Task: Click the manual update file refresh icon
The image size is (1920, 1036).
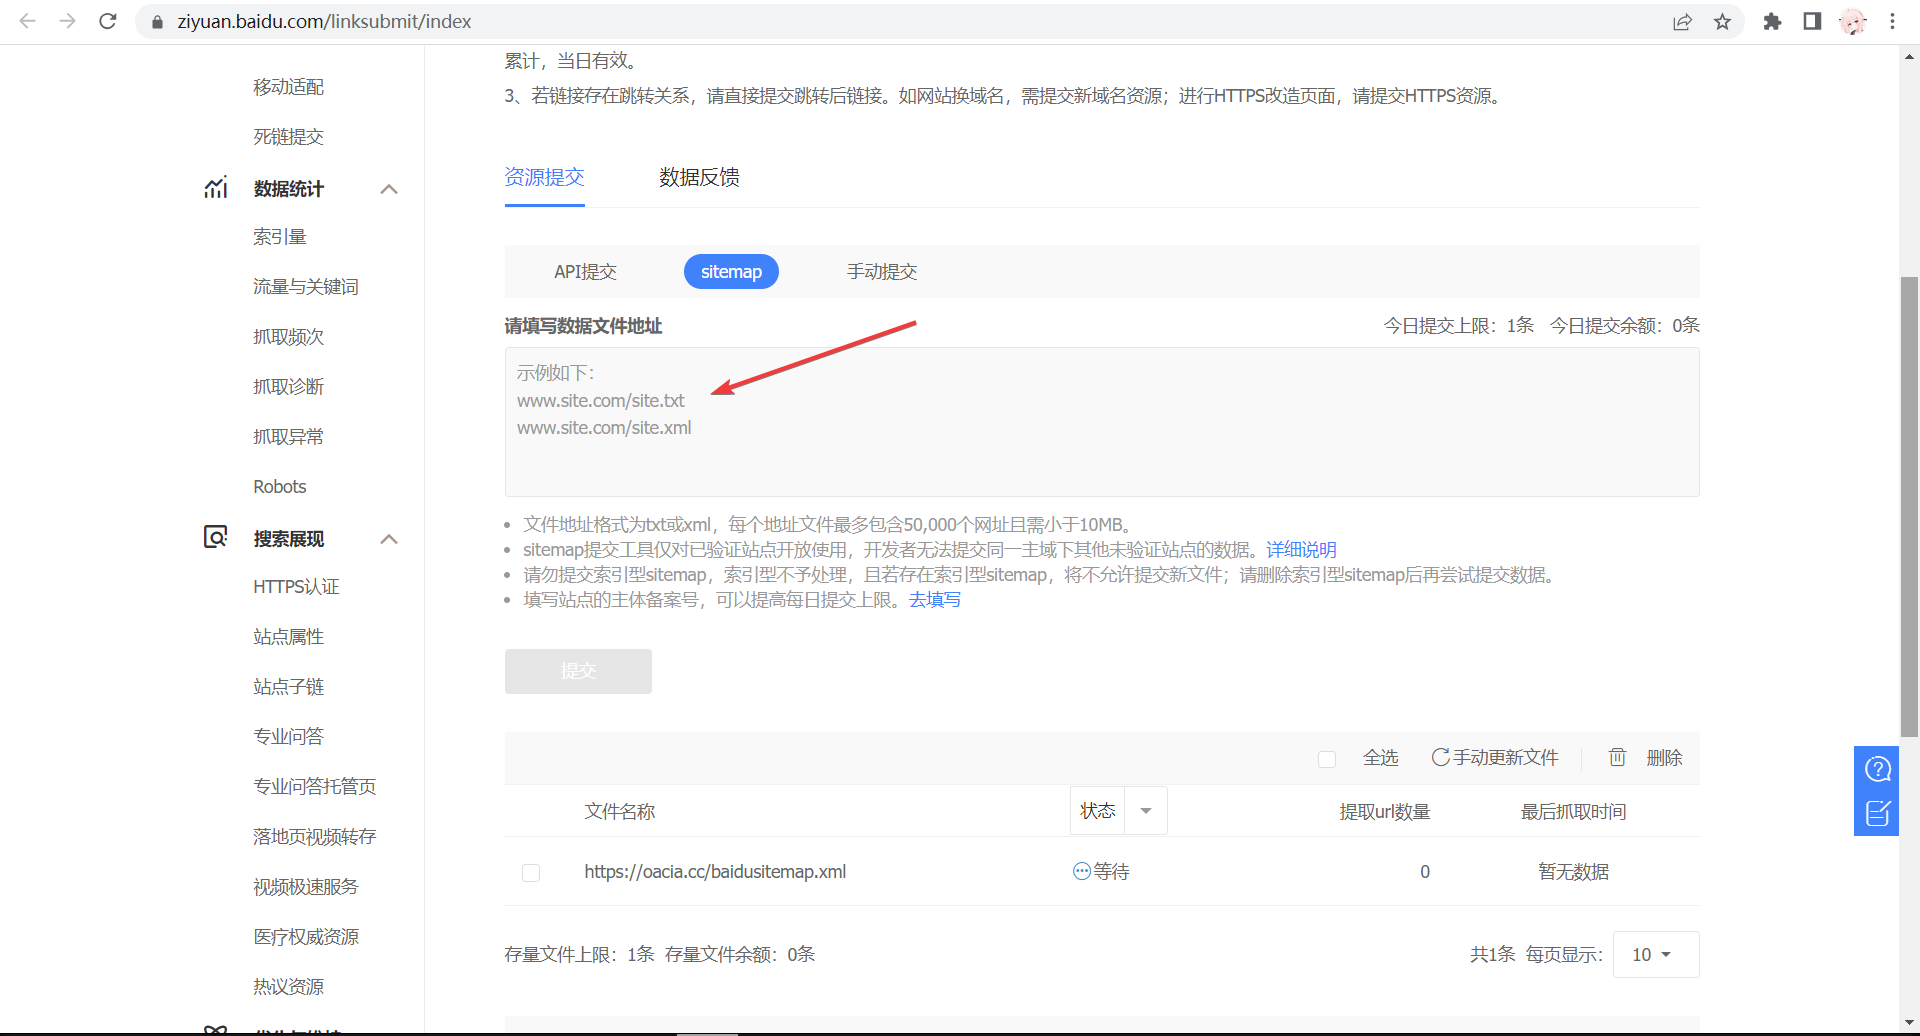Action: 1440,757
